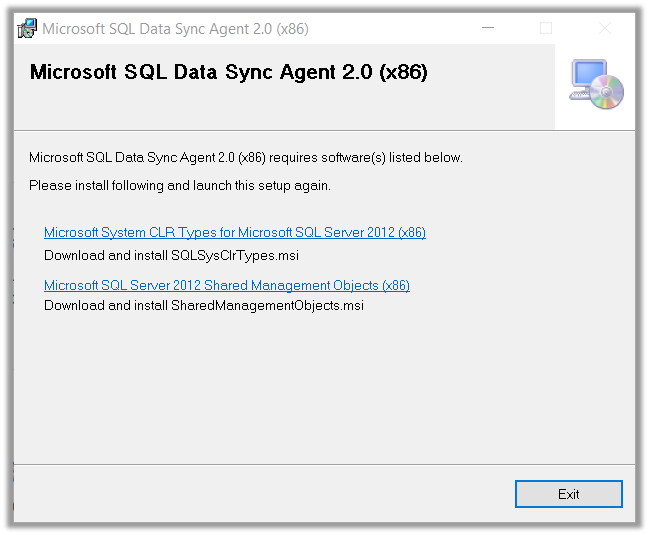Open the SQL Server 2012 Shared Management Objects link

click(227, 286)
